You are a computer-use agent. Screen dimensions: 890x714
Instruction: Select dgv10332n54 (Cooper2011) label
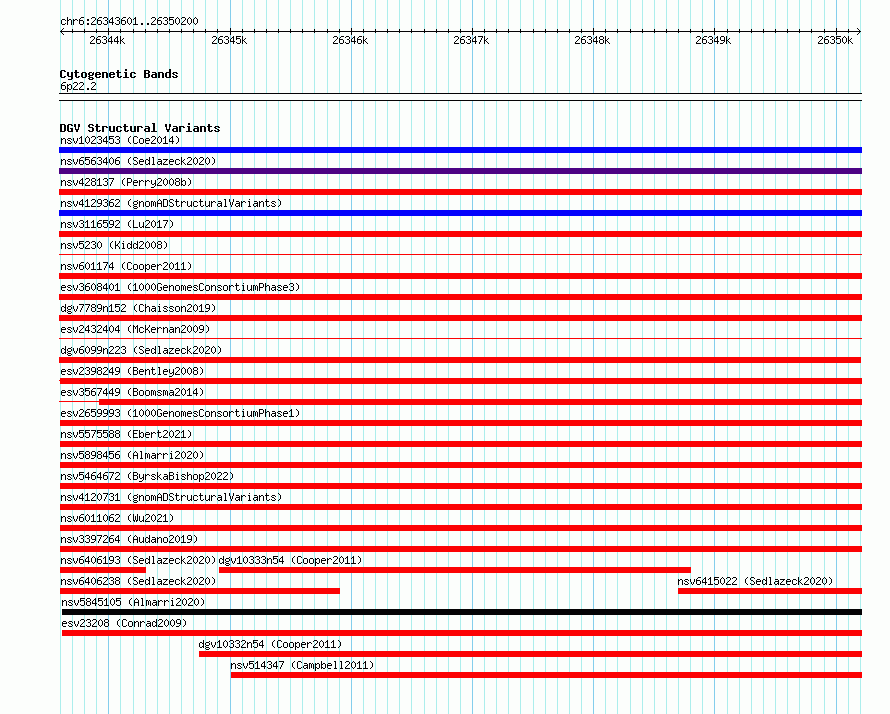pos(270,644)
